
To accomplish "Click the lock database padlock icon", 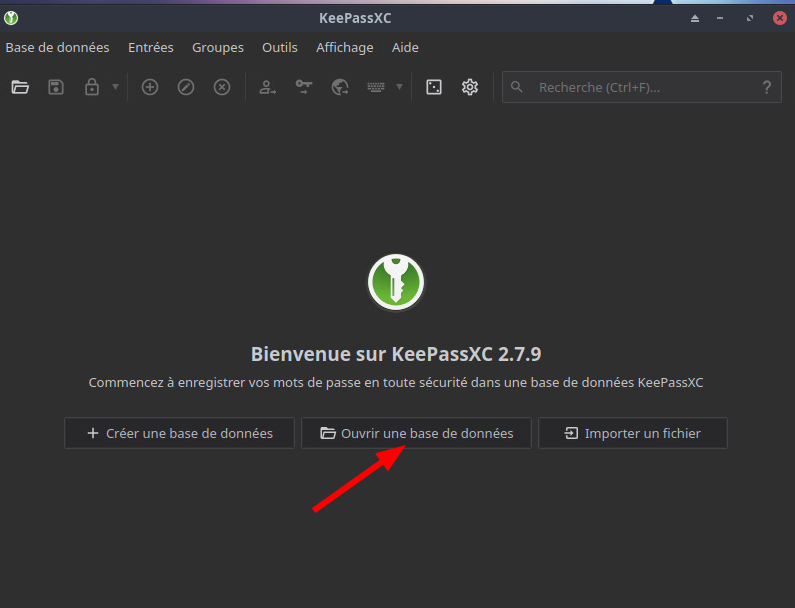I will click(92, 87).
